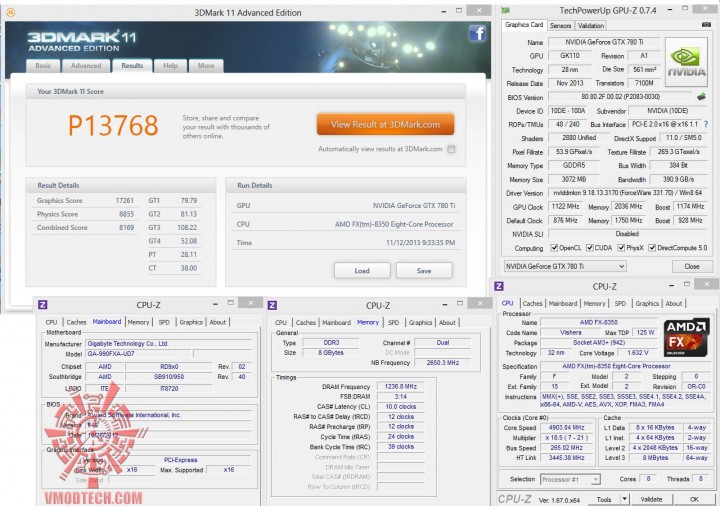Click CPU-Z Mainboard window Z icon
The height and width of the screenshot is (506, 720).
click(43, 304)
